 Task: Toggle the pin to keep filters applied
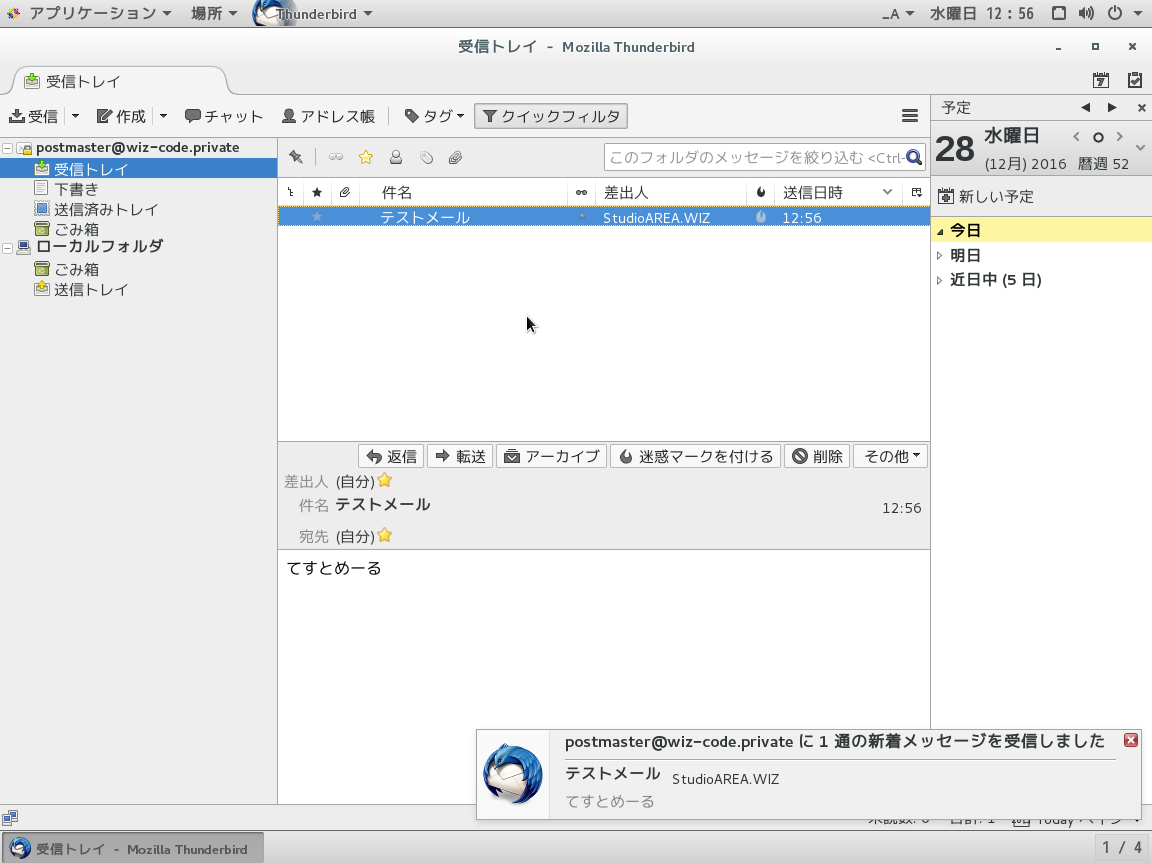click(296, 157)
